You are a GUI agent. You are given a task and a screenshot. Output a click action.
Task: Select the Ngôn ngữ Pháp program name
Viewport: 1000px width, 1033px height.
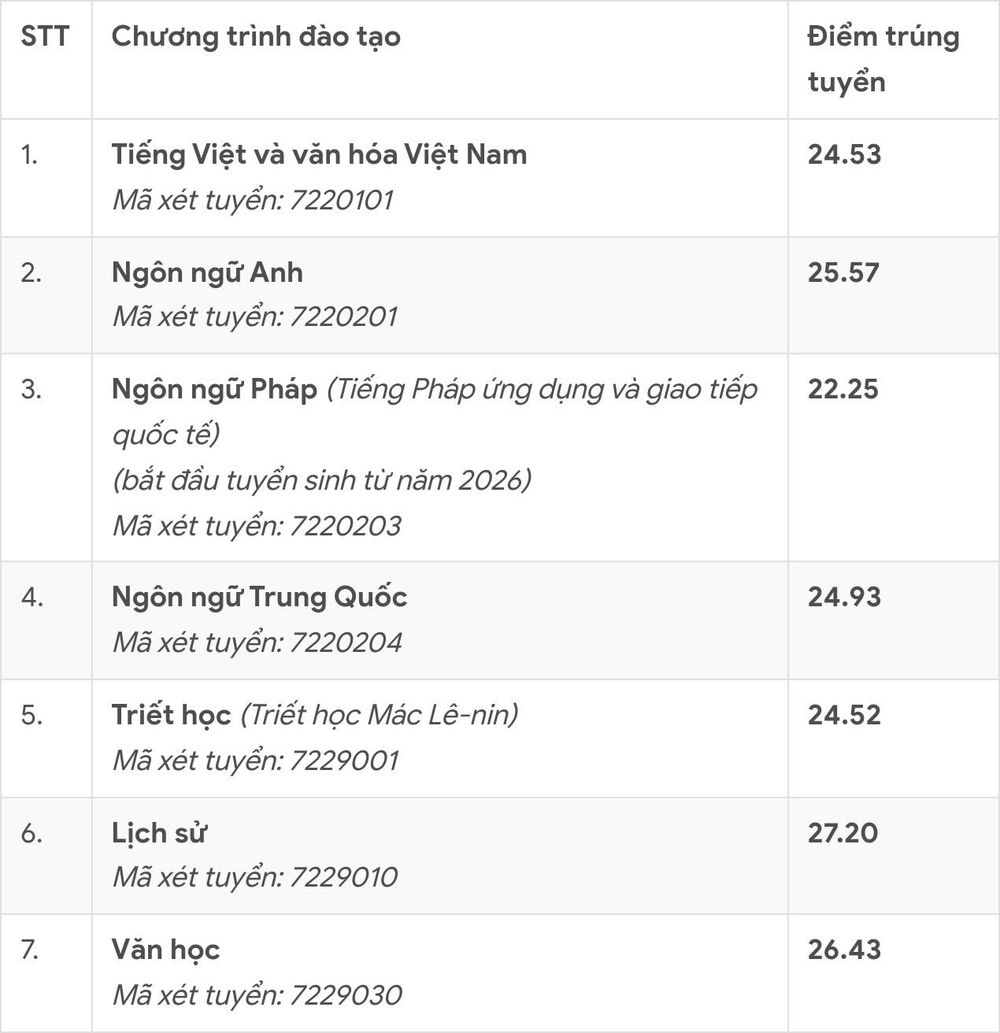coord(214,389)
